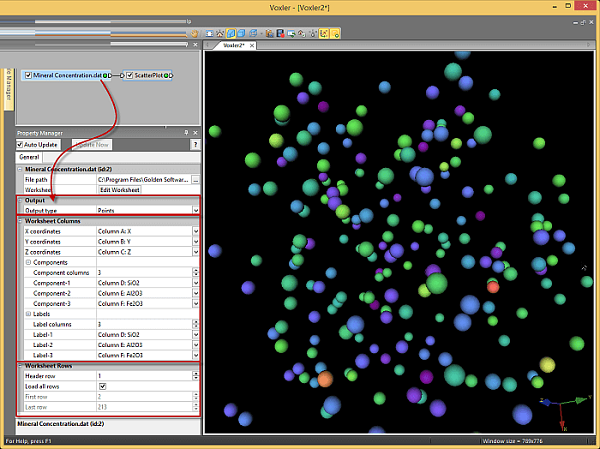Viewport: 600px width, 449px height.
Task: Click the ScatterPlot module green output connector
Action: 166,75
